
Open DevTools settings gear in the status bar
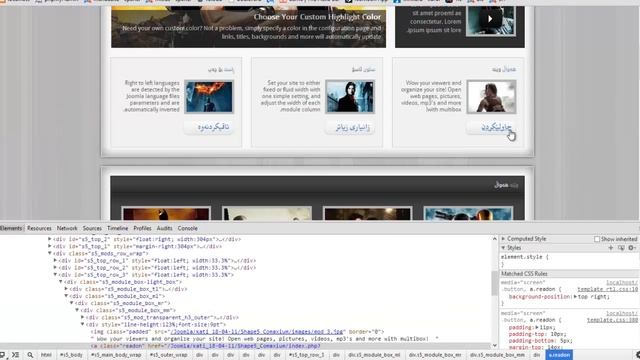pos(638,355)
